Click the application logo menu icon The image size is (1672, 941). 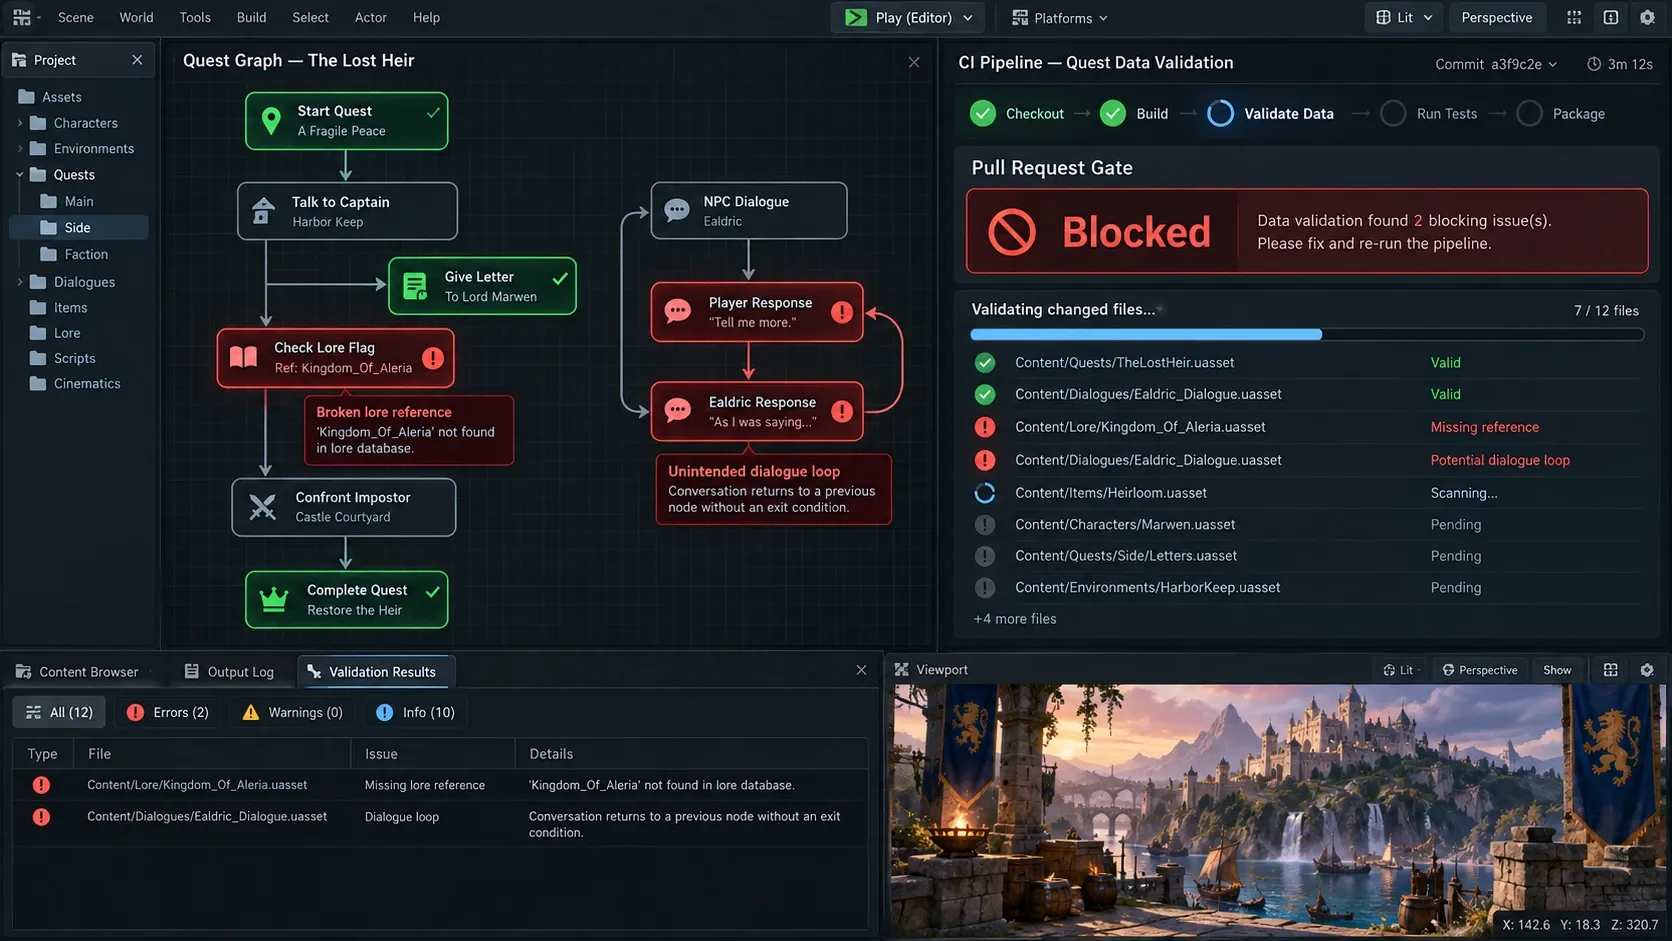[x=21, y=17]
